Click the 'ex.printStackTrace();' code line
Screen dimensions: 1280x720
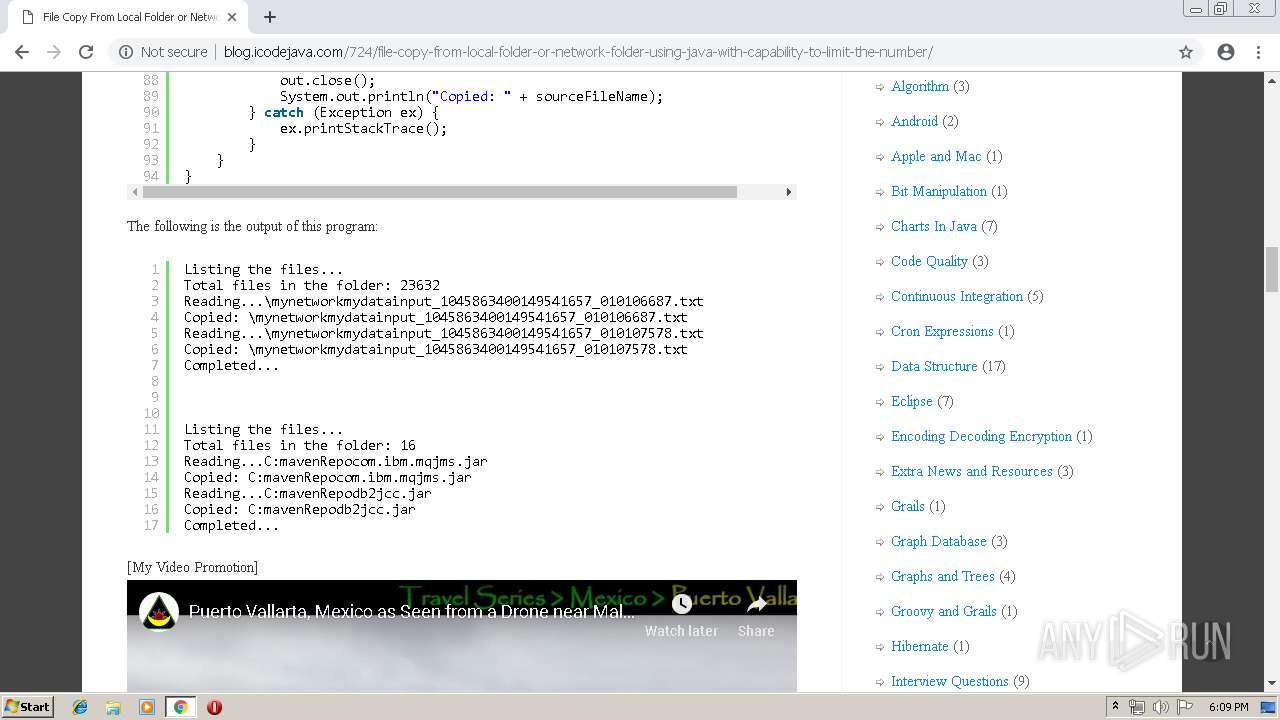(x=364, y=128)
